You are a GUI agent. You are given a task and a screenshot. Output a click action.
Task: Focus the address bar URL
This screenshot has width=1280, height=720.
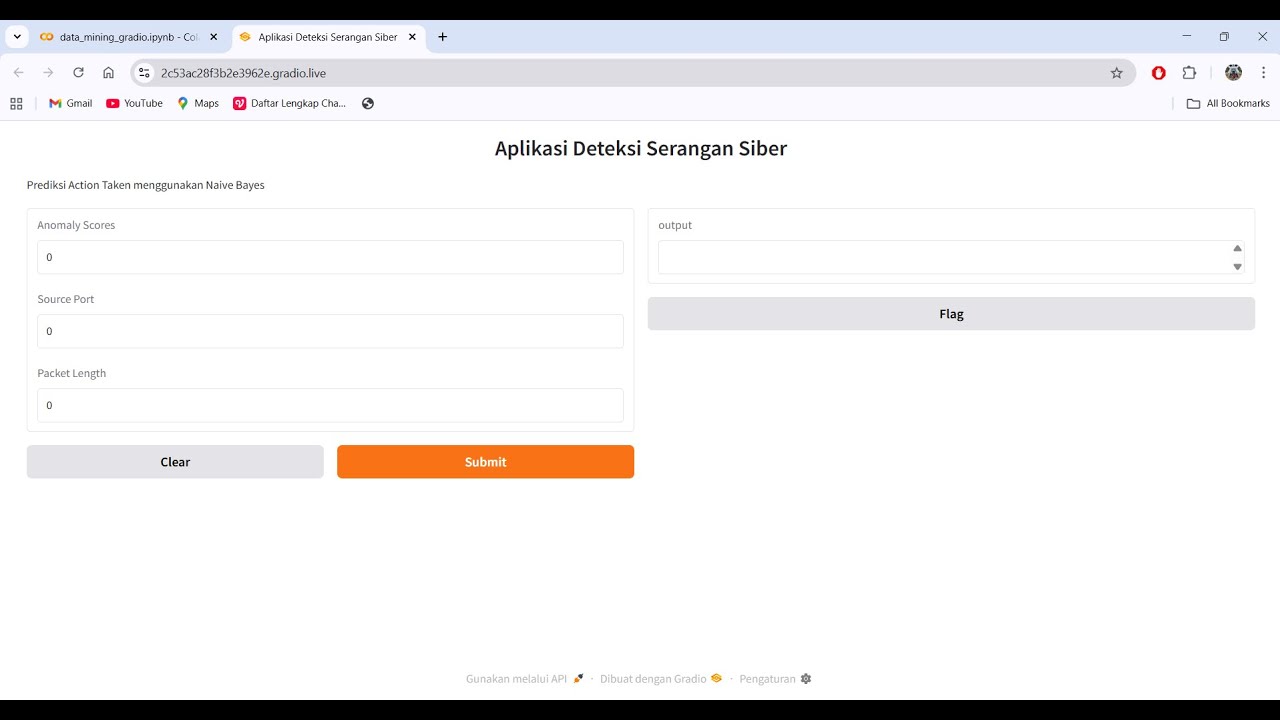coord(243,73)
